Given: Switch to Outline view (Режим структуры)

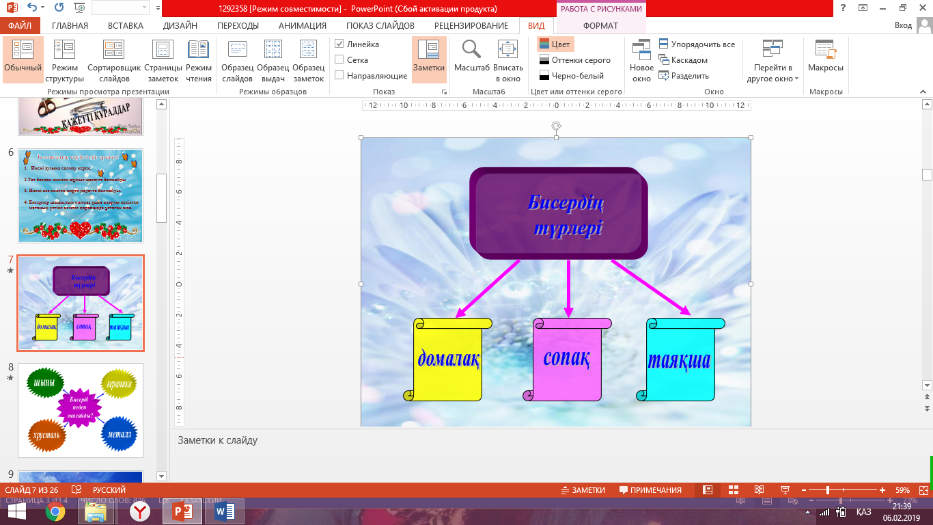Looking at the screenshot, I should pyautogui.click(x=64, y=61).
